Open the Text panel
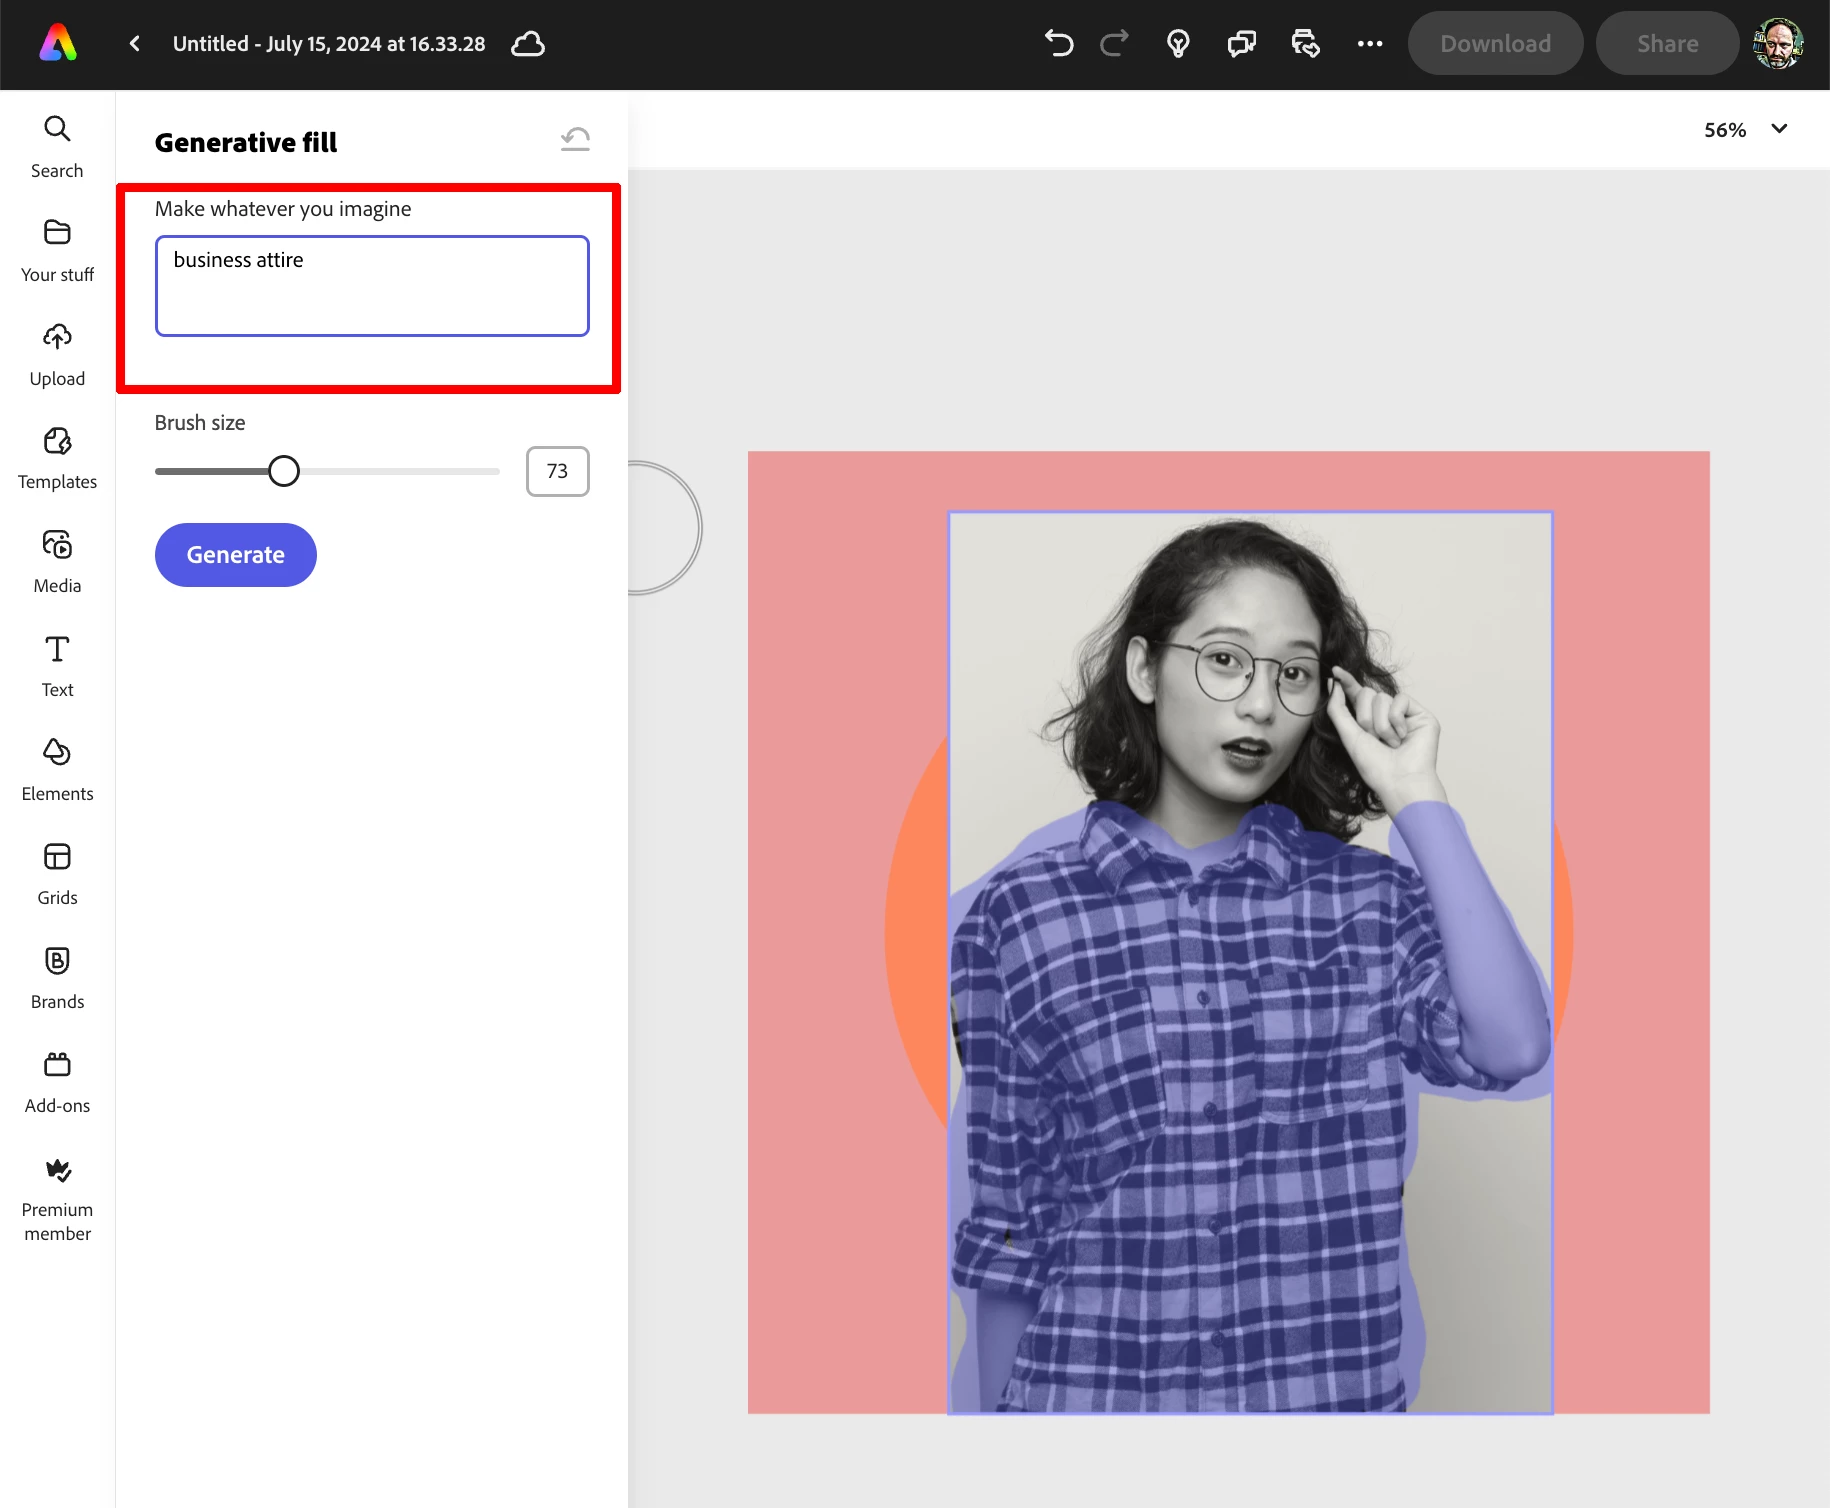 coord(57,667)
